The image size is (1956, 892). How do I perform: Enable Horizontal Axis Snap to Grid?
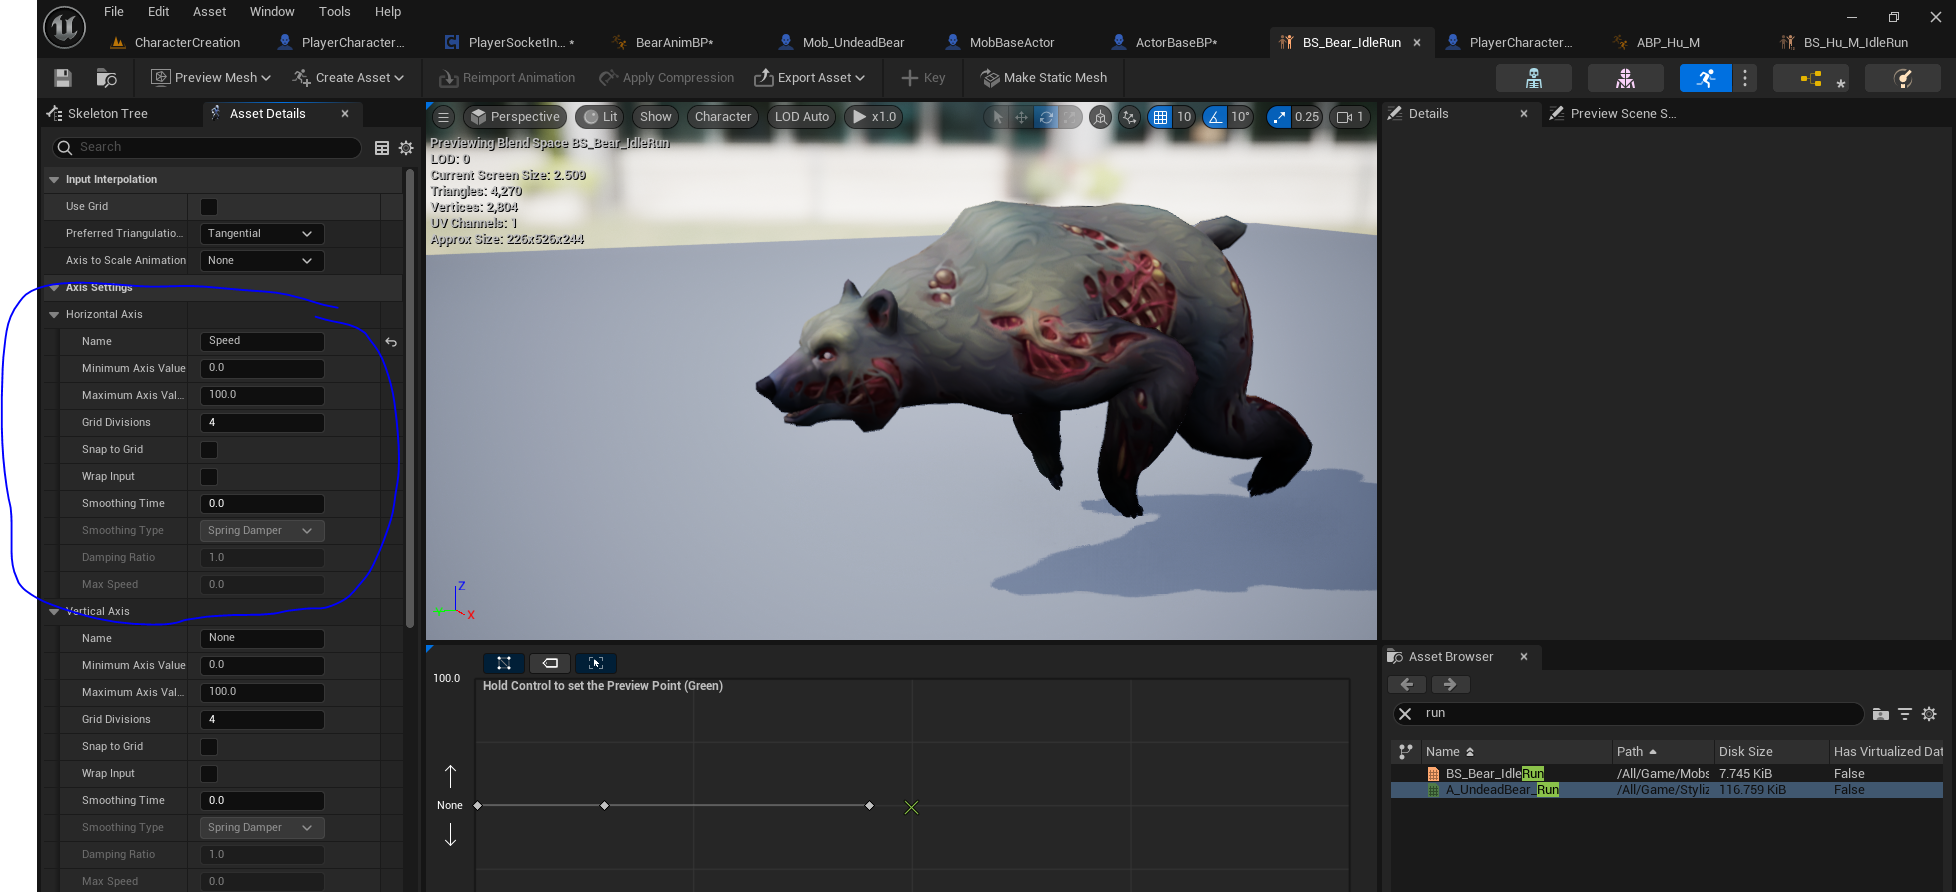point(209,450)
